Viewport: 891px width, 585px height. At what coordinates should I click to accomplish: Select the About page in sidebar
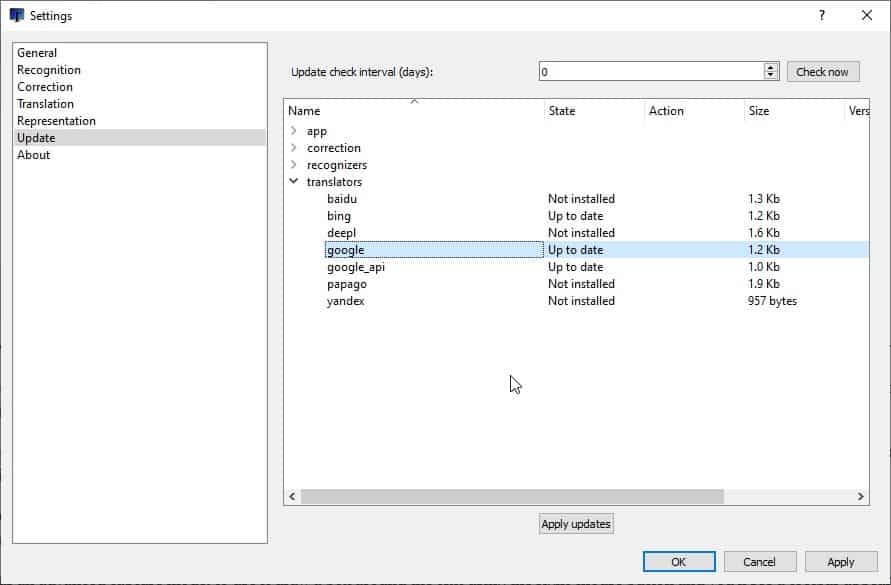point(33,155)
